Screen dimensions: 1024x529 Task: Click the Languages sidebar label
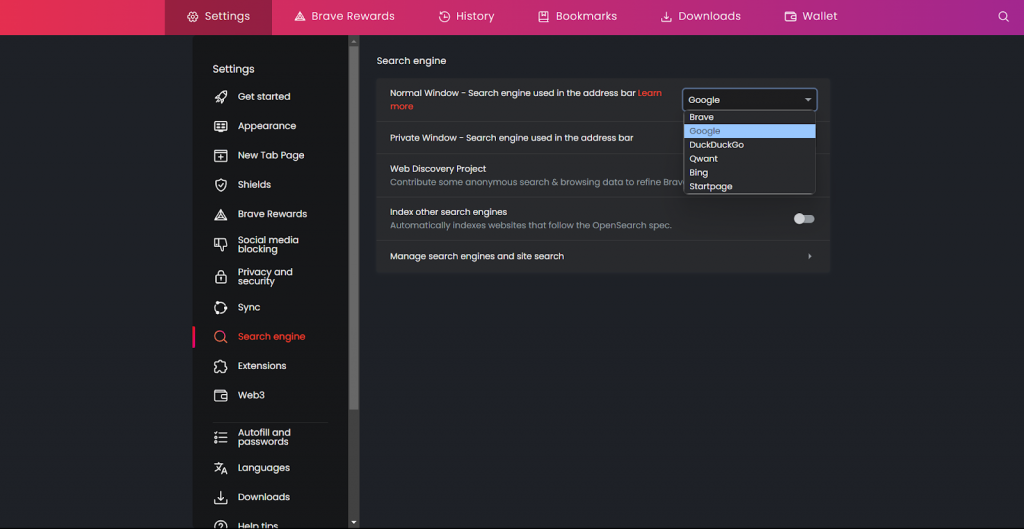click(264, 468)
